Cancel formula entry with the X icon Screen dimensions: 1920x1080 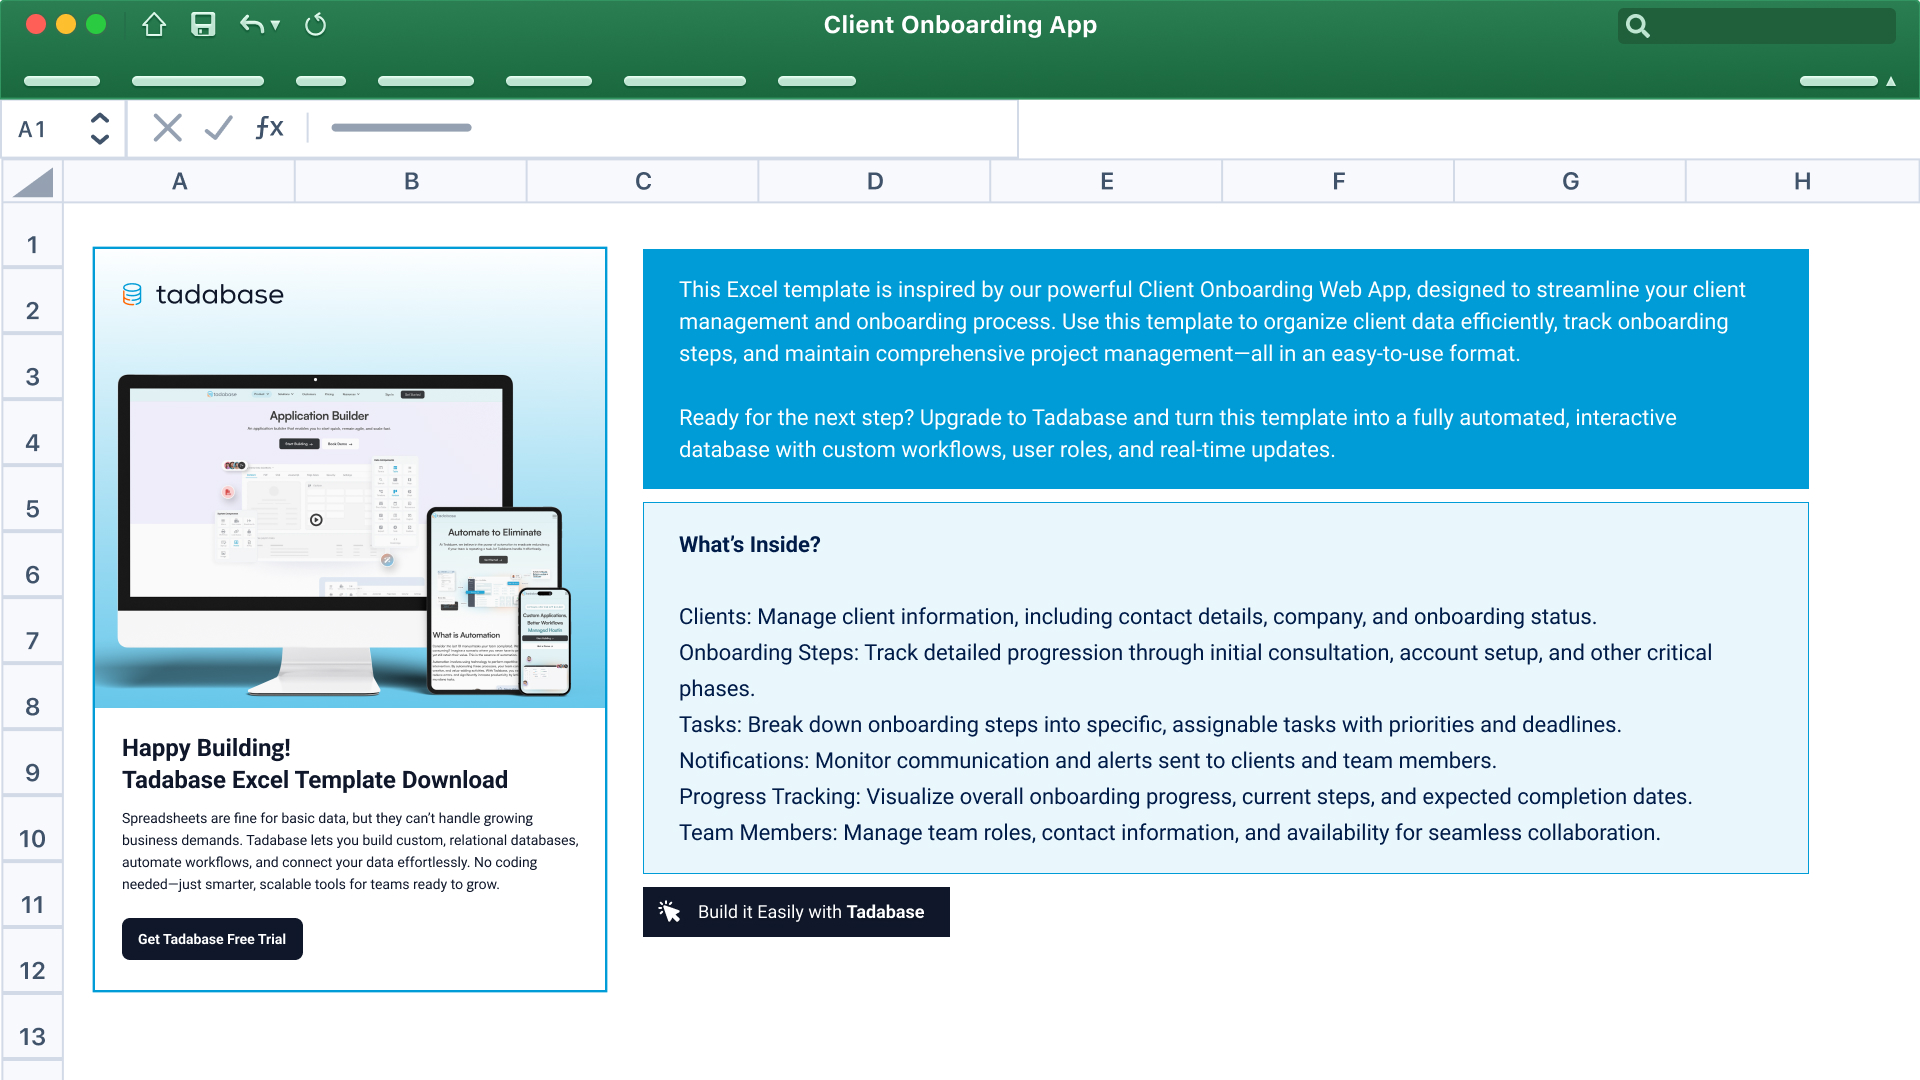pos(167,127)
